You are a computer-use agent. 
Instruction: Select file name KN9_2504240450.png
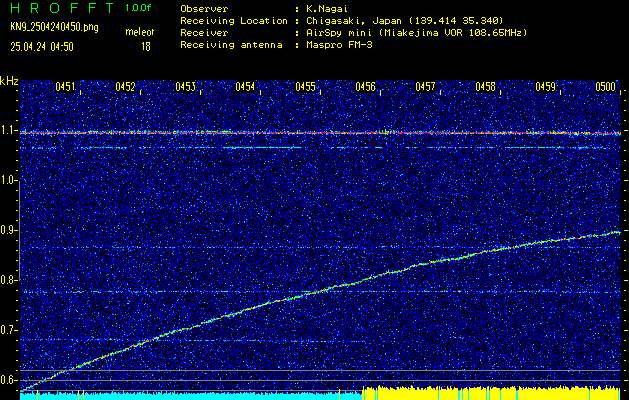tap(54, 28)
